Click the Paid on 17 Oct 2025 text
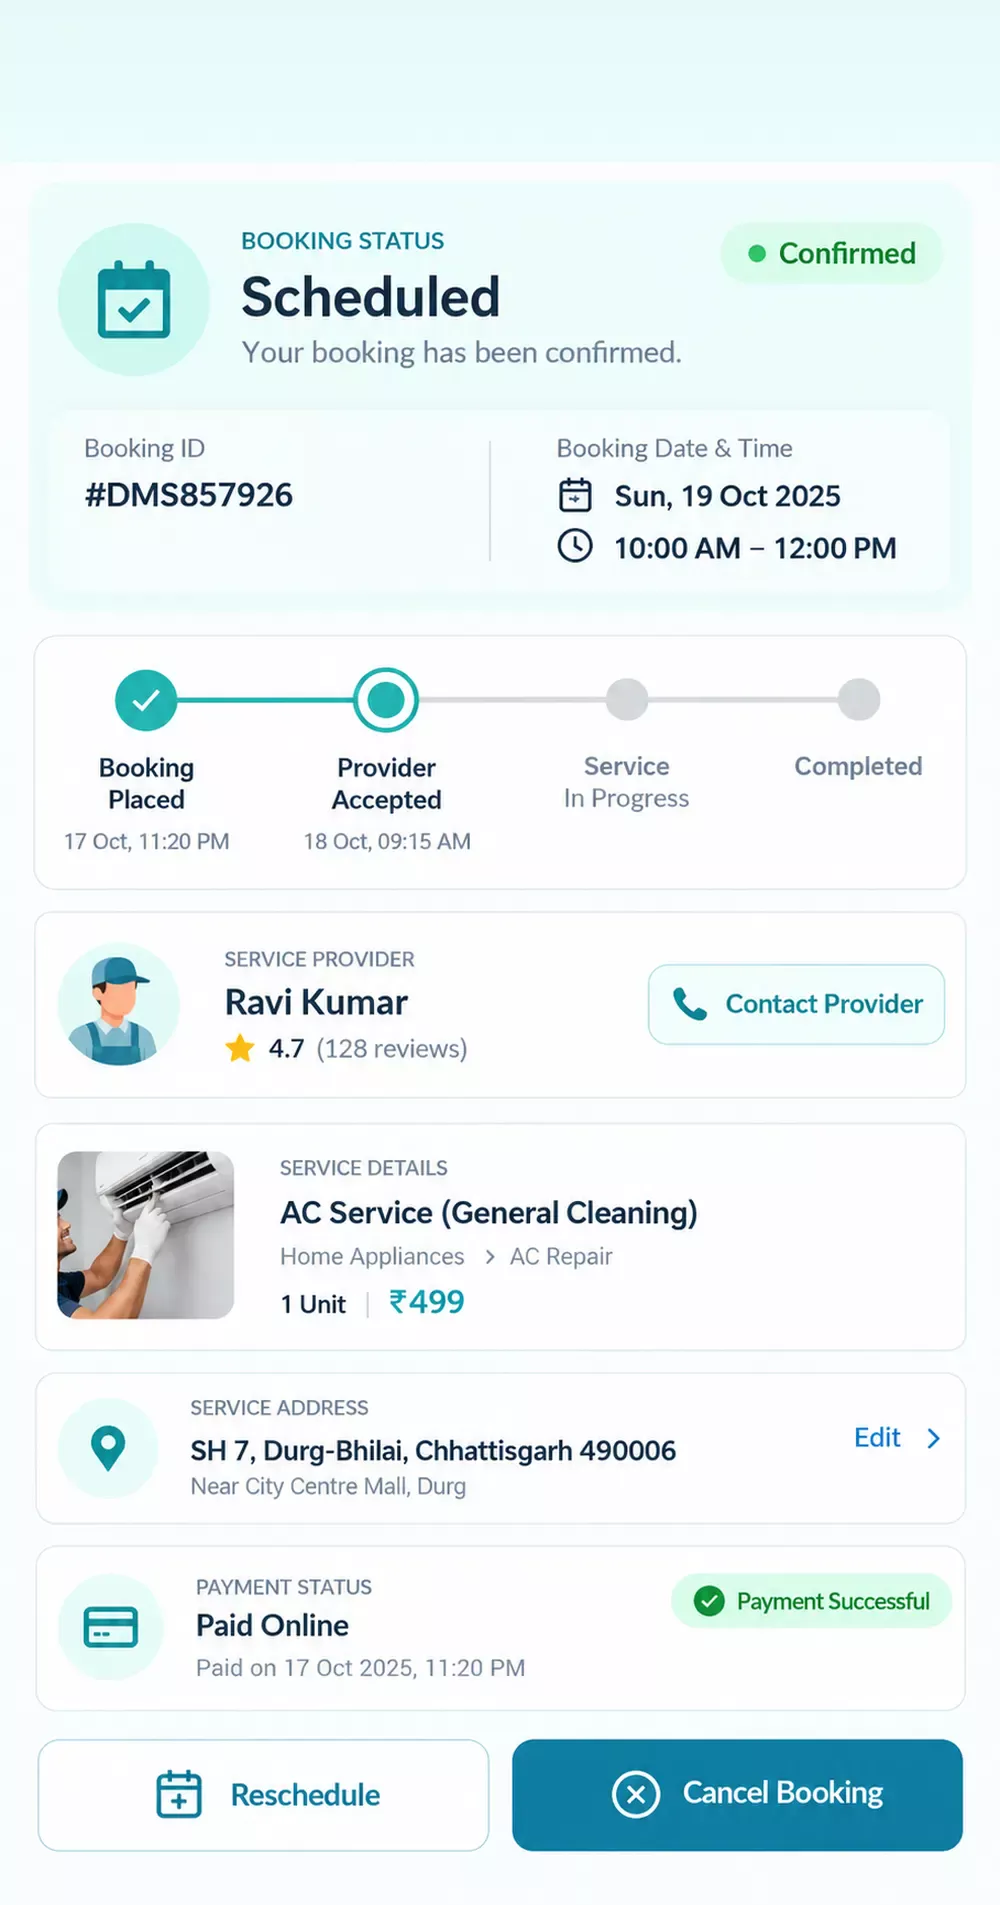Screen dimensions: 1000x1905 (x=360, y=1668)
